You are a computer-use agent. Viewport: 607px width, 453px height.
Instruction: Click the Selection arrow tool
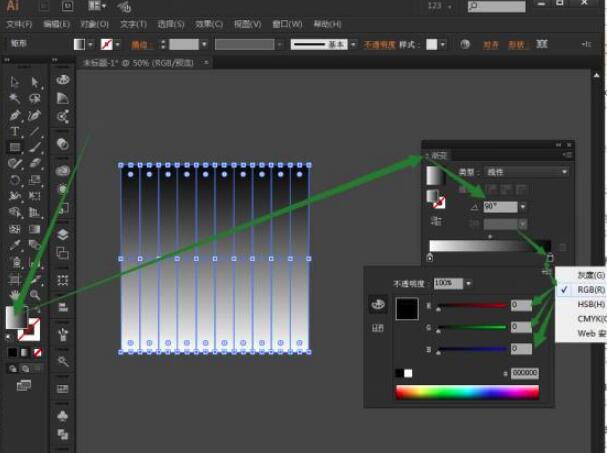click(15, 83)
